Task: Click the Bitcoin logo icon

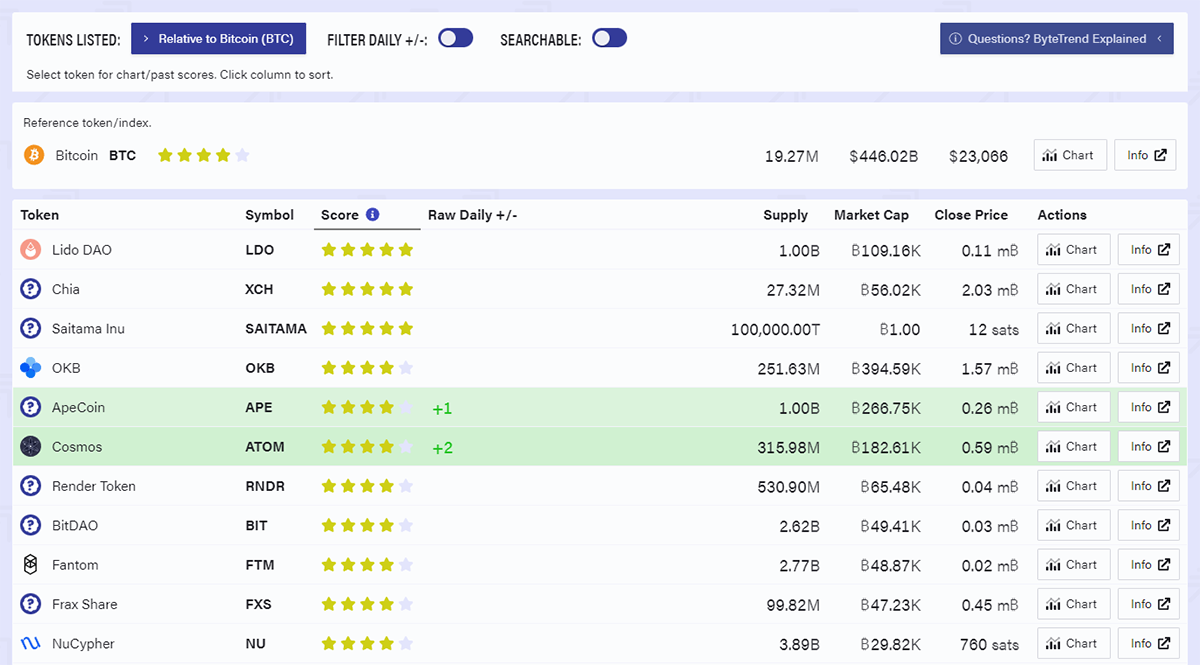Action: (34, 155)
